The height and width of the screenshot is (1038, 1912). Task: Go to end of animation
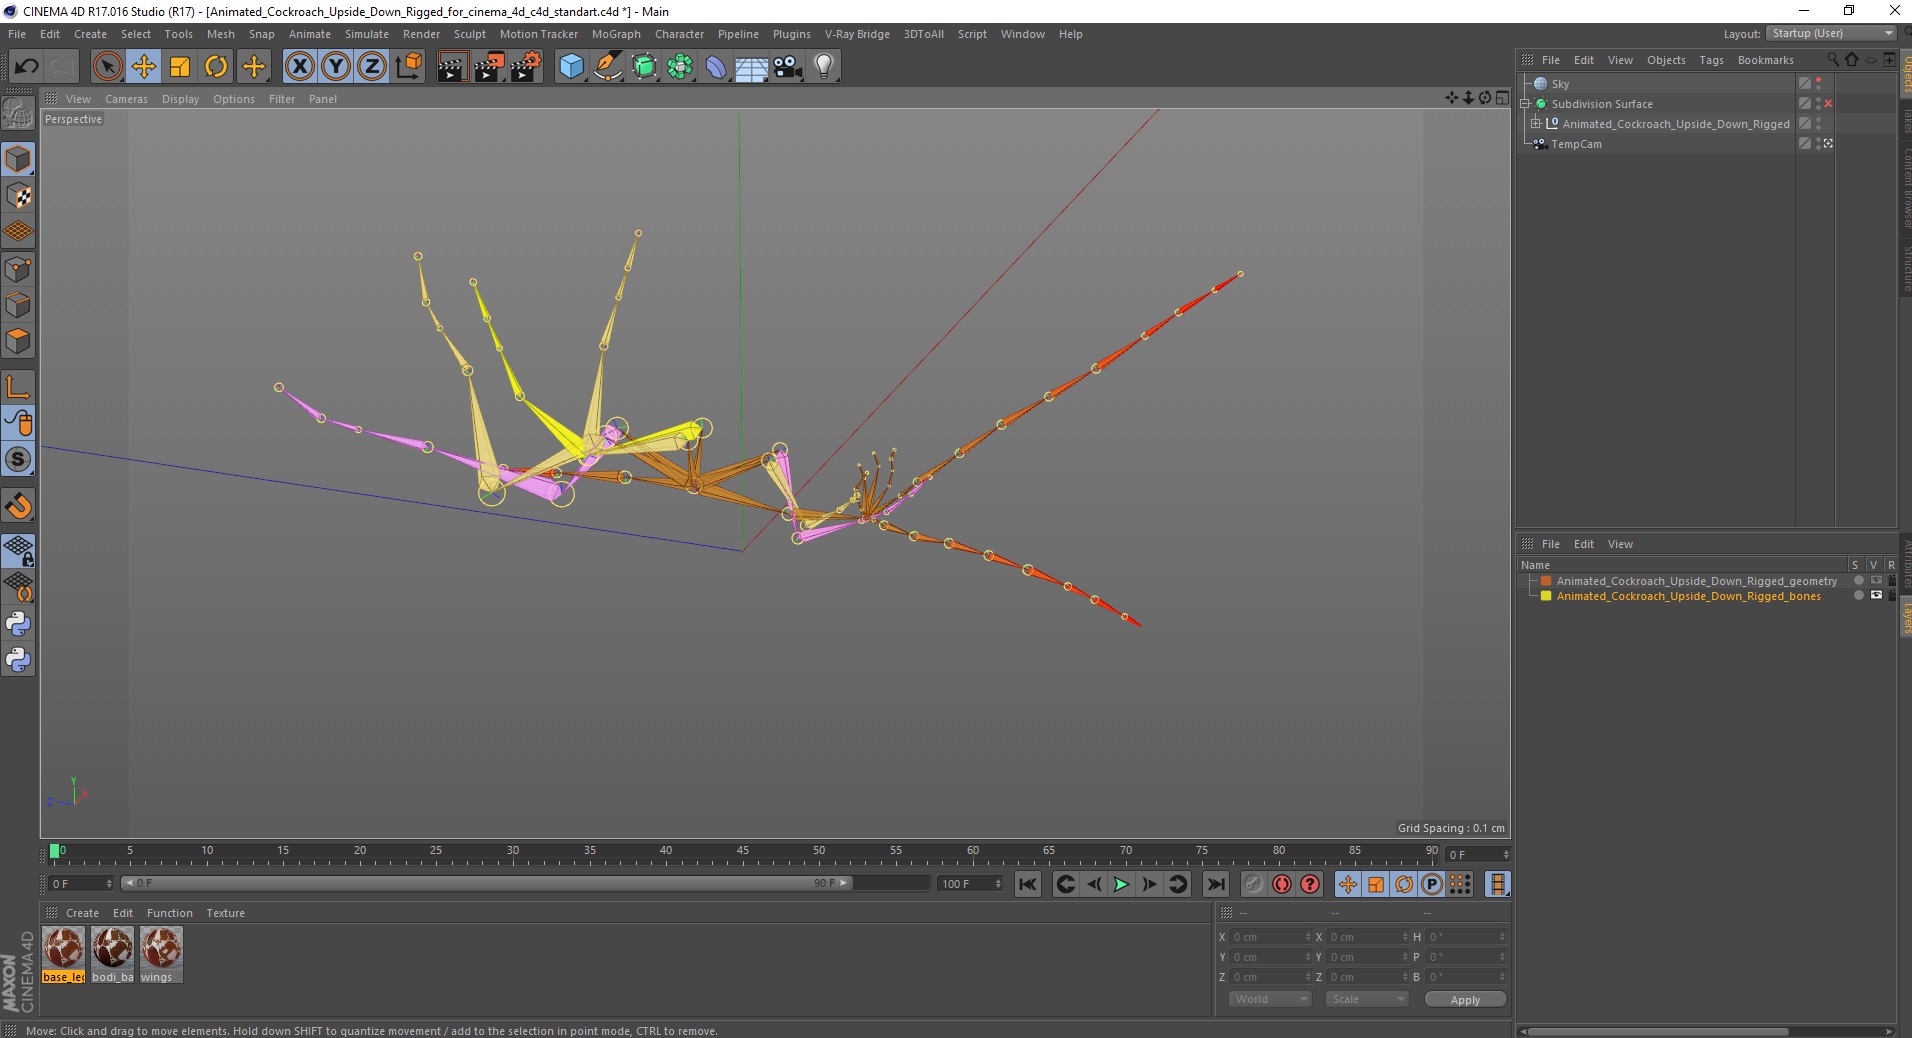coord(1215,884)
